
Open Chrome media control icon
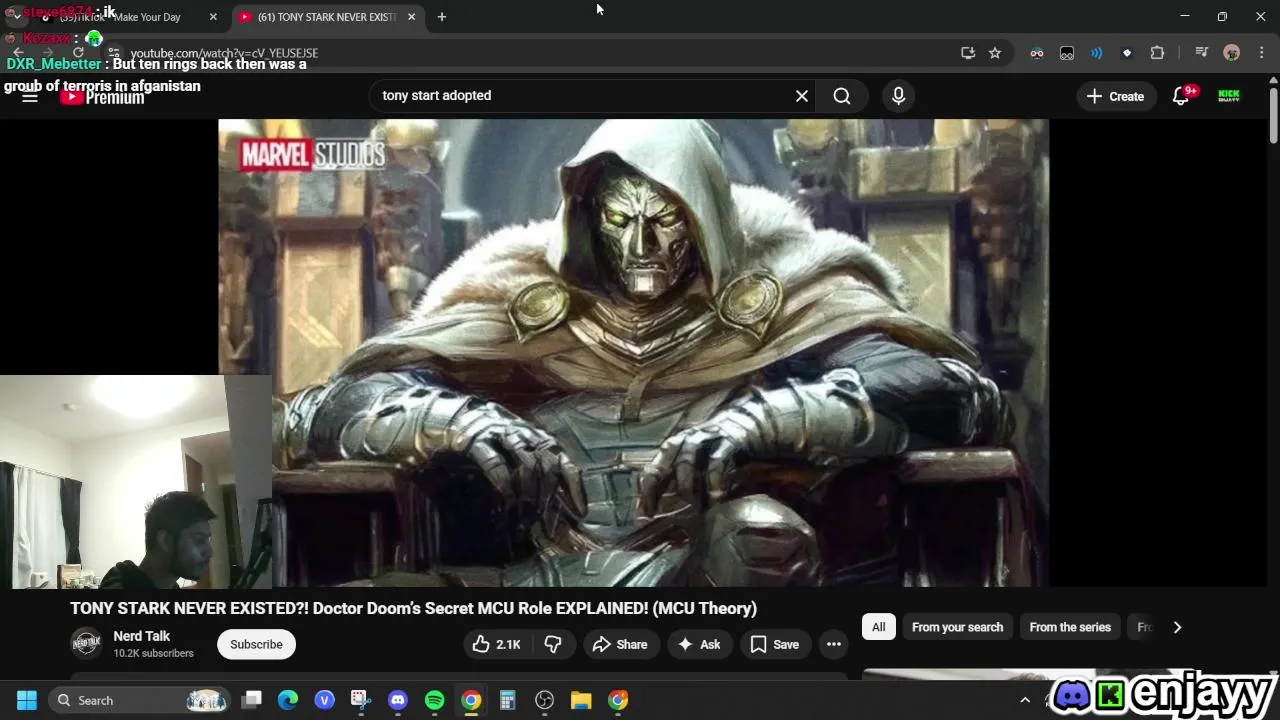pos(1202,53)
